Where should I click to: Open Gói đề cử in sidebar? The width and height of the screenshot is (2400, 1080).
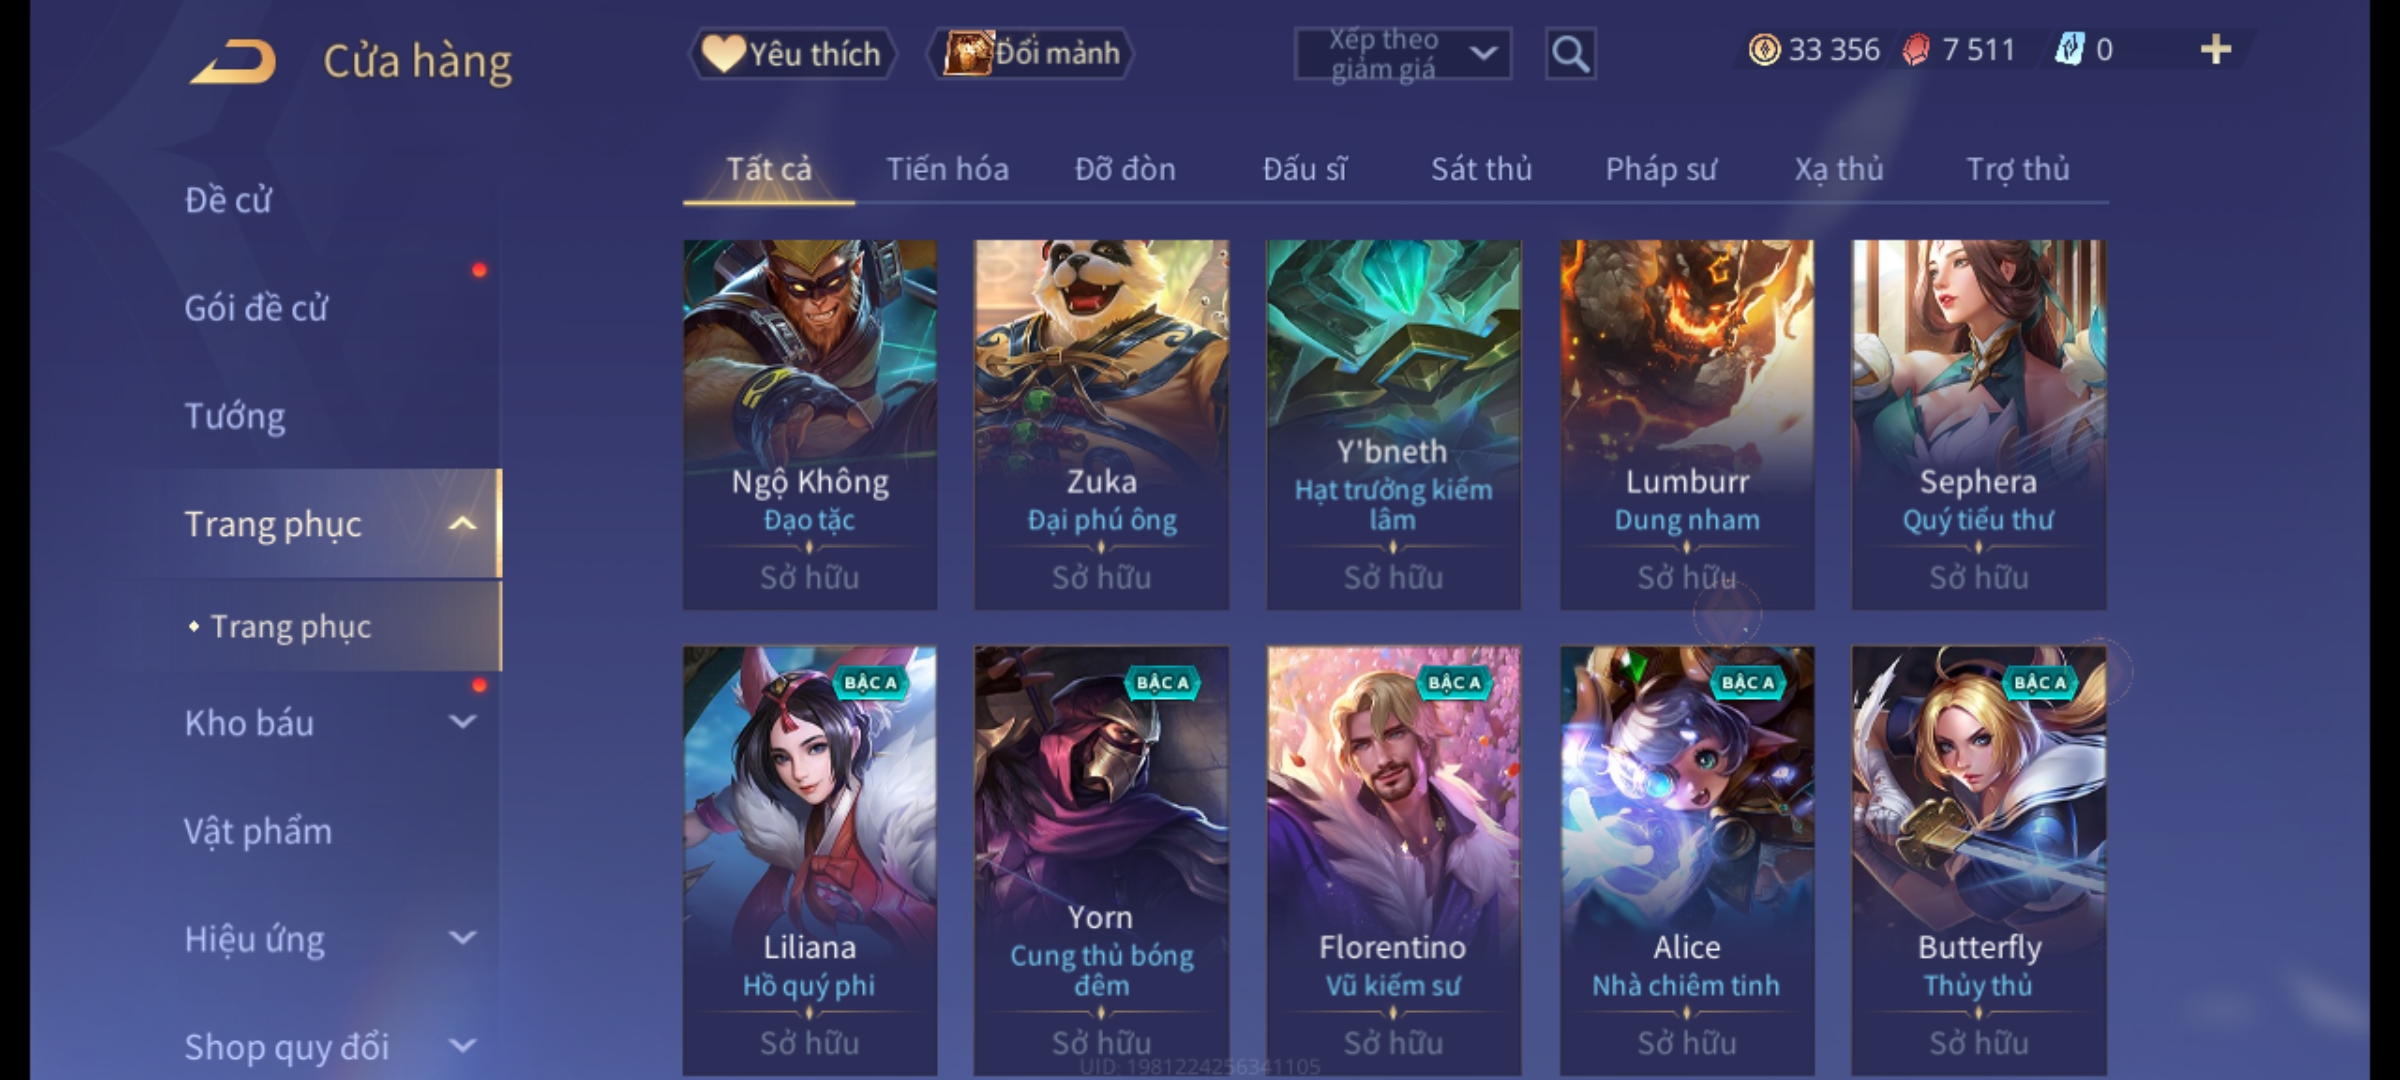(x=256, y=308)
